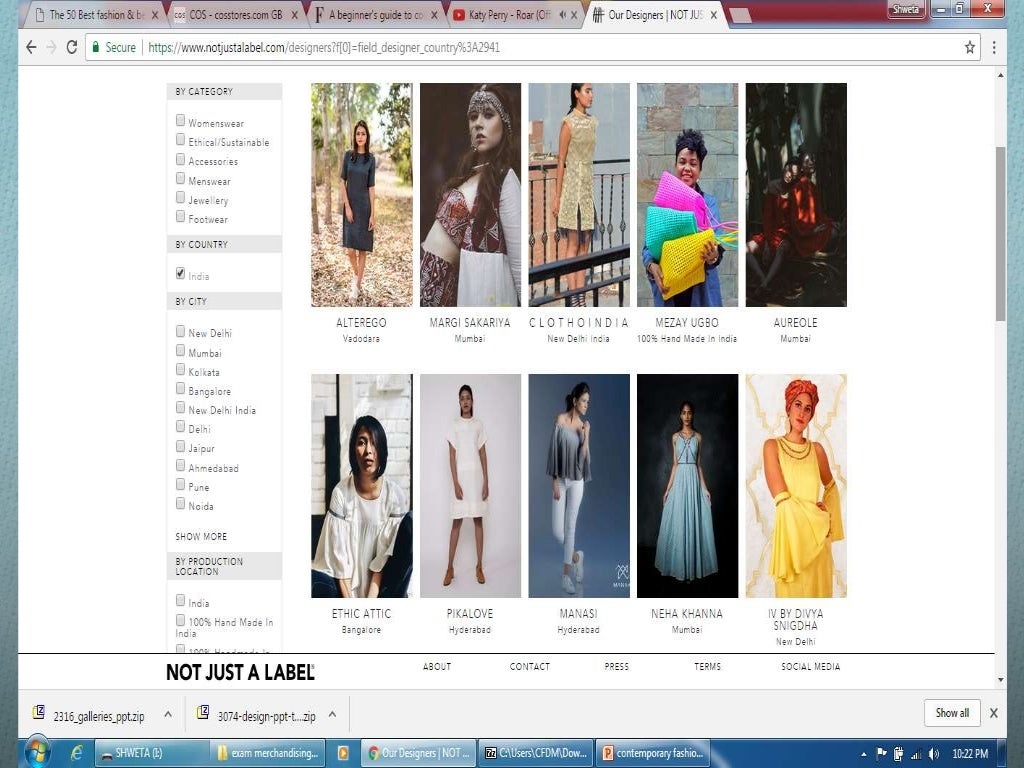This screenshot has width=1024, height=768.
Task: Open SOCIAL MEDIA footer link
Action: (x=810, y=667)
